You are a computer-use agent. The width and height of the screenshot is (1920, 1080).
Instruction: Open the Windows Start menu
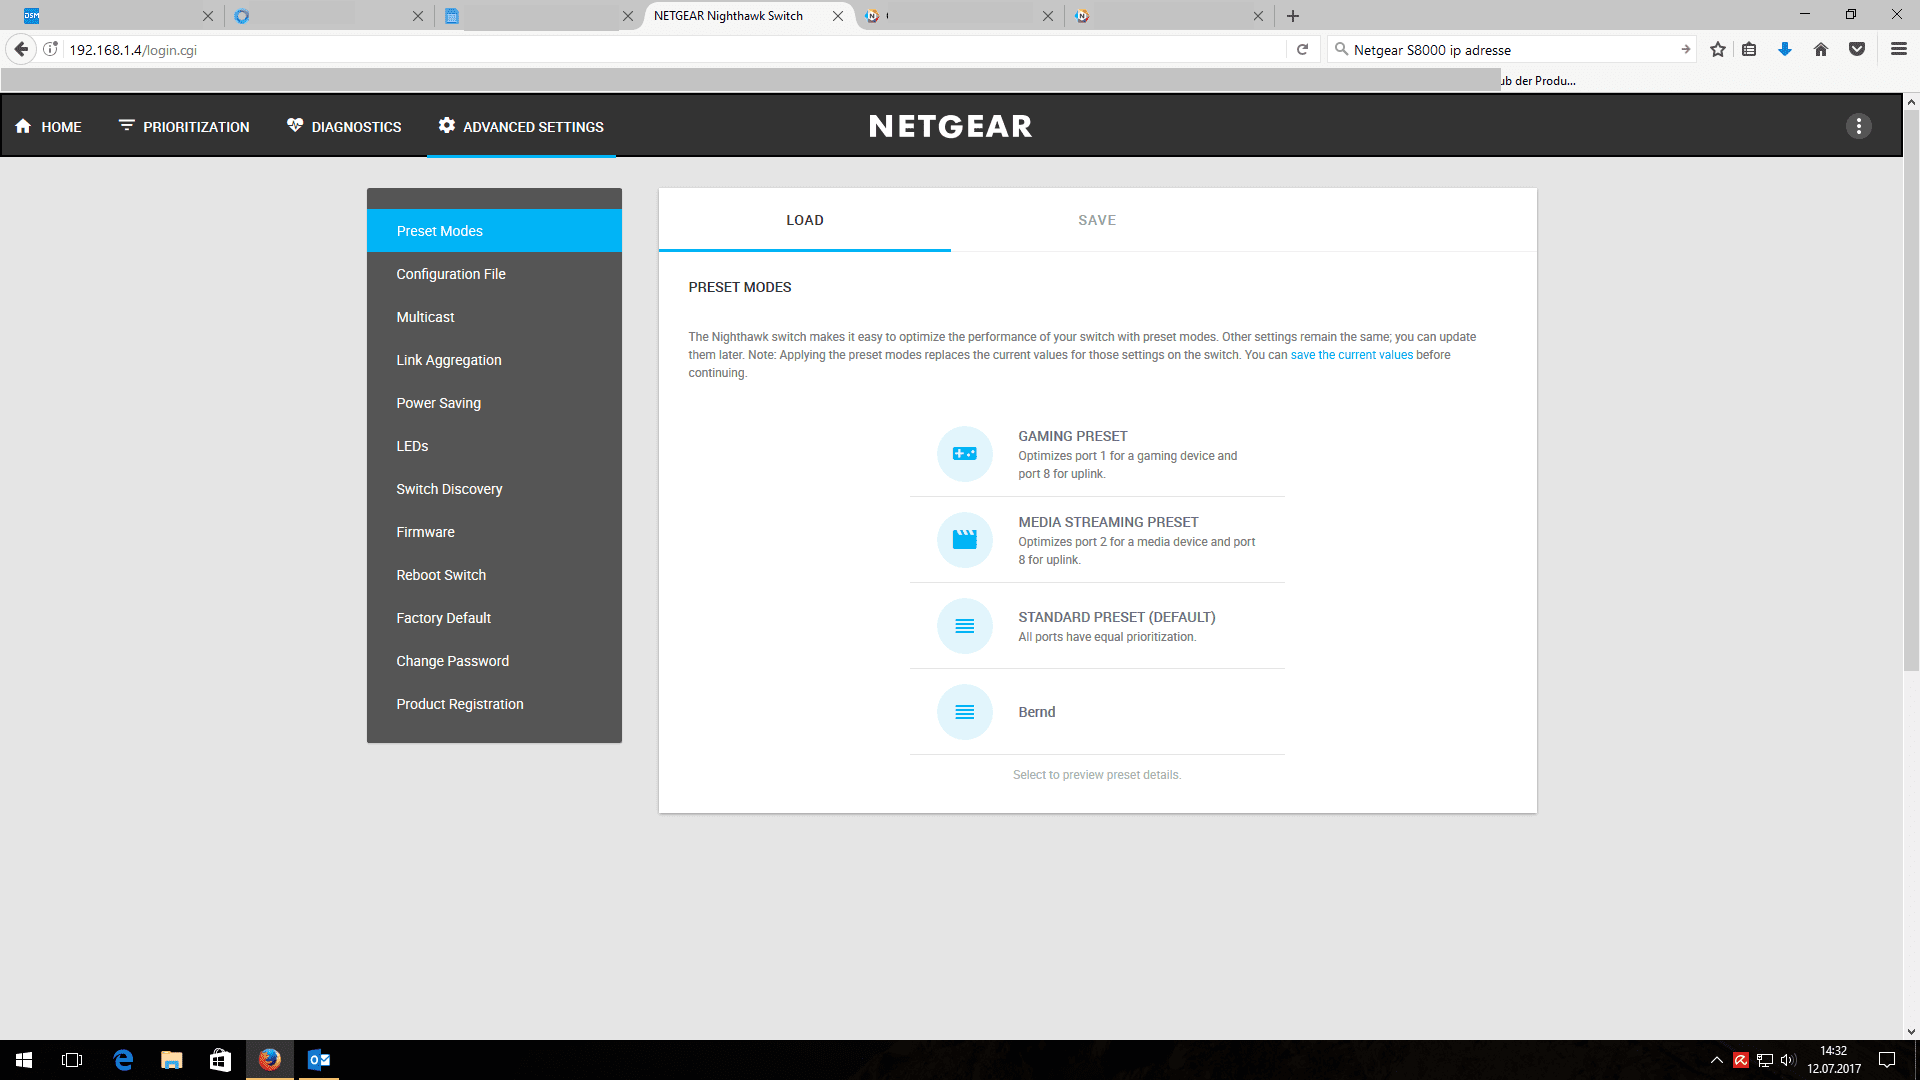pos(24,1060)
